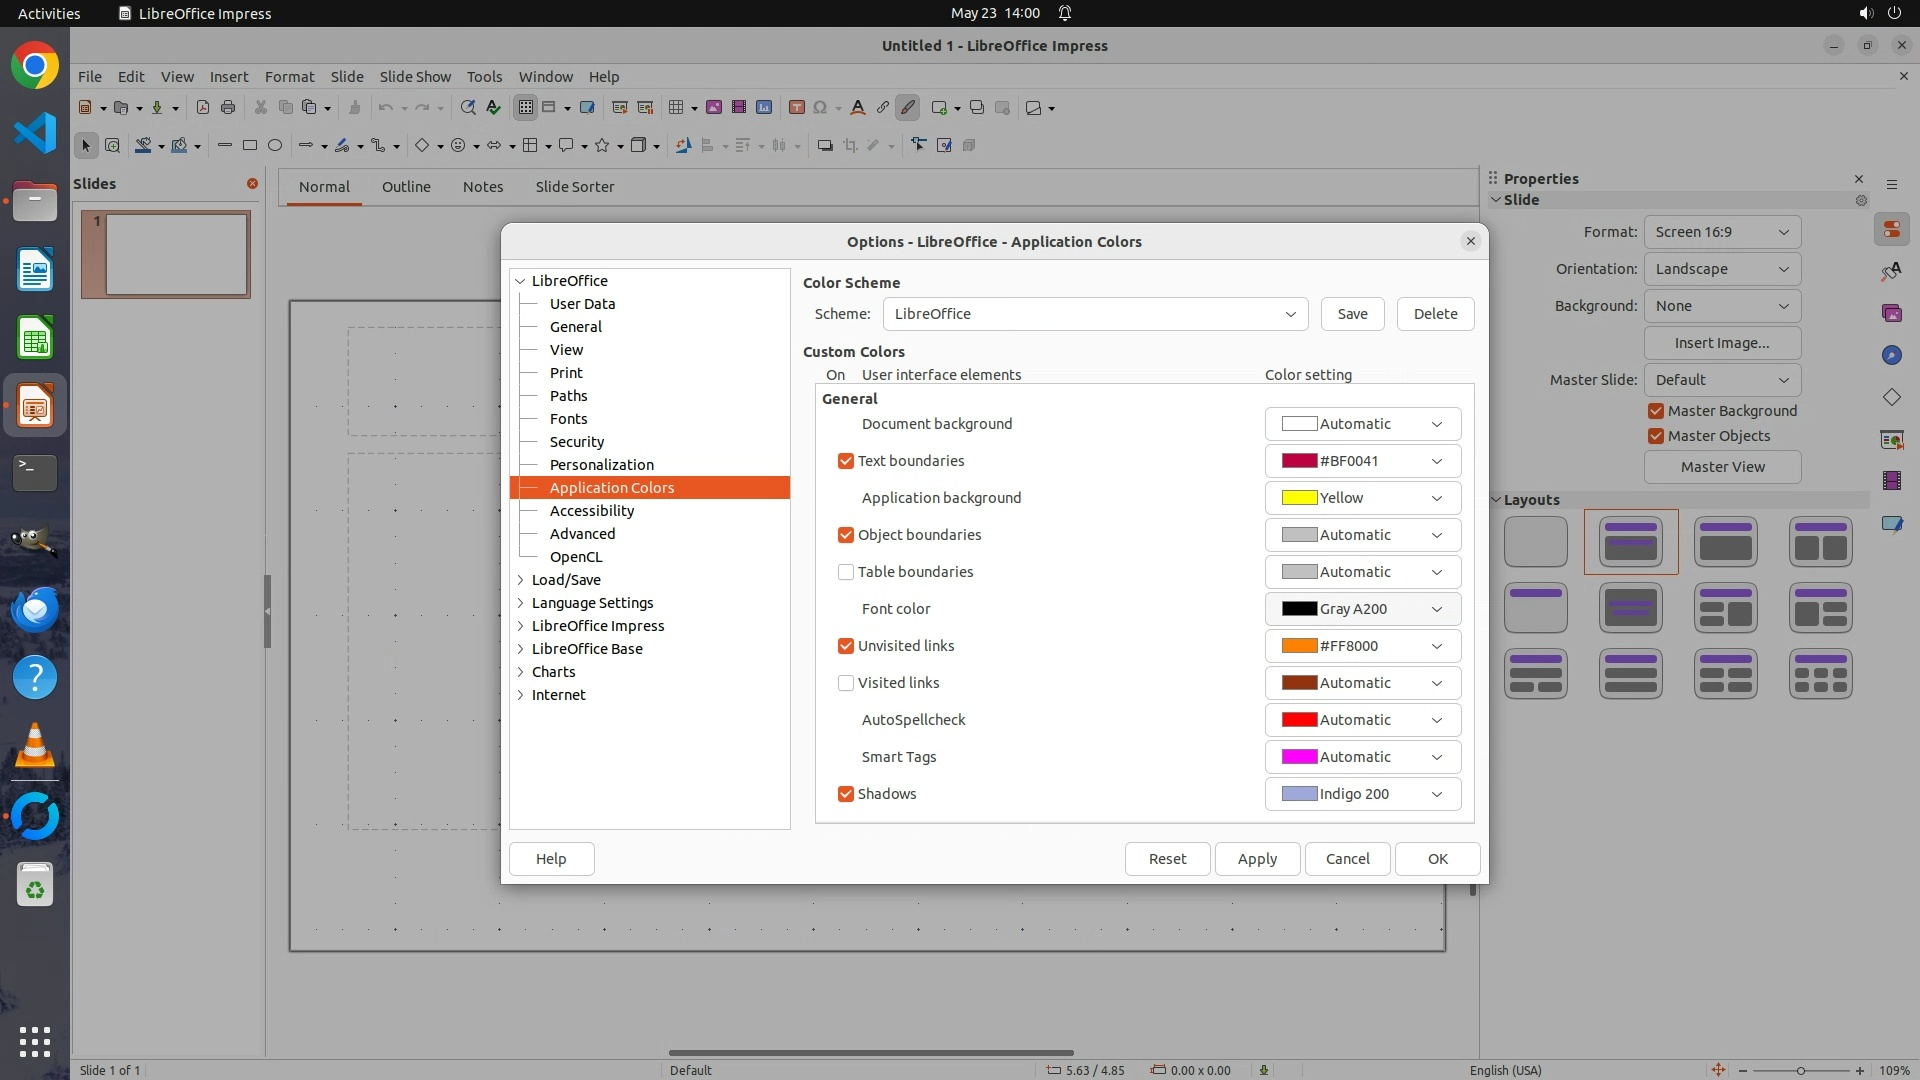
Task: Open the Scheme dropdown showing LibreOffice
Action: pos(1095,314)
